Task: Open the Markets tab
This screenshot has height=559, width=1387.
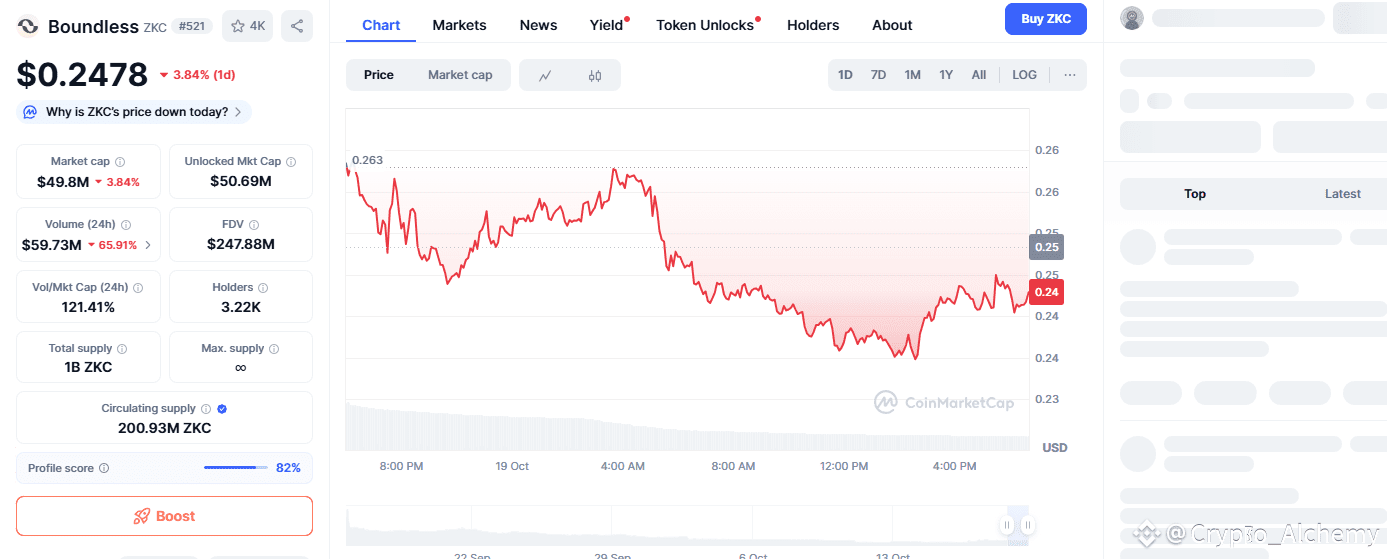Action: coord(459,25)
